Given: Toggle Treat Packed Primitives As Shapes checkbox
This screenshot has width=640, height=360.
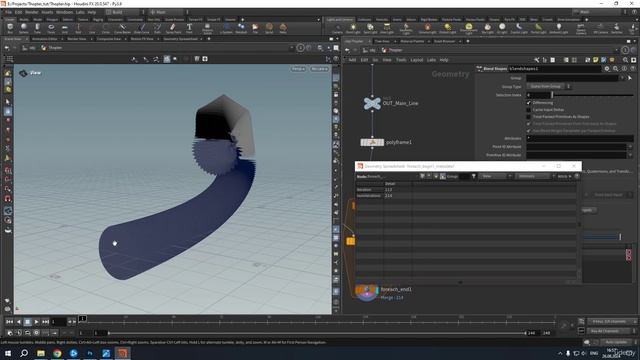Looking at the screenshot, I should click(x=529, y=116).
